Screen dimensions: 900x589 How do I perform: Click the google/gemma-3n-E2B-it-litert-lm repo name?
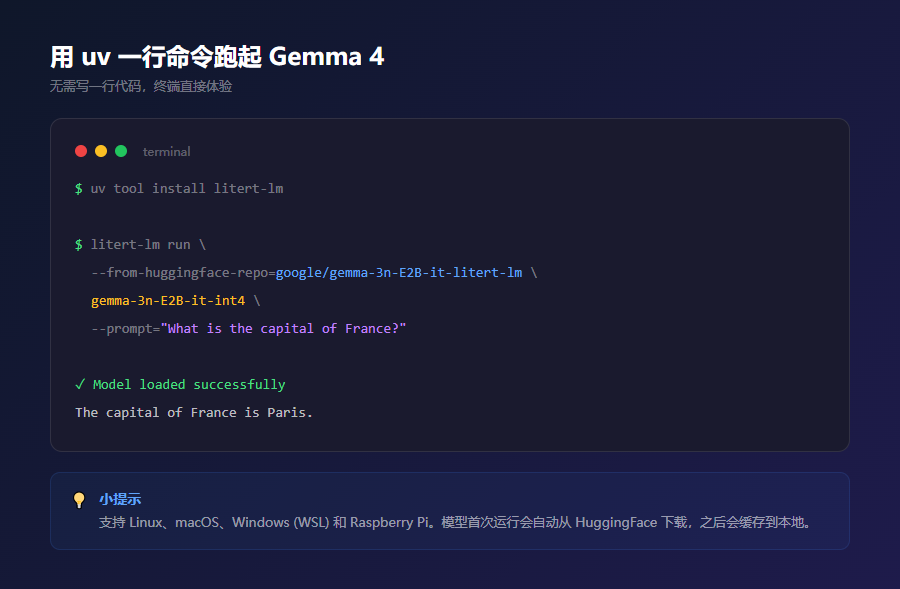click(398, 272)
